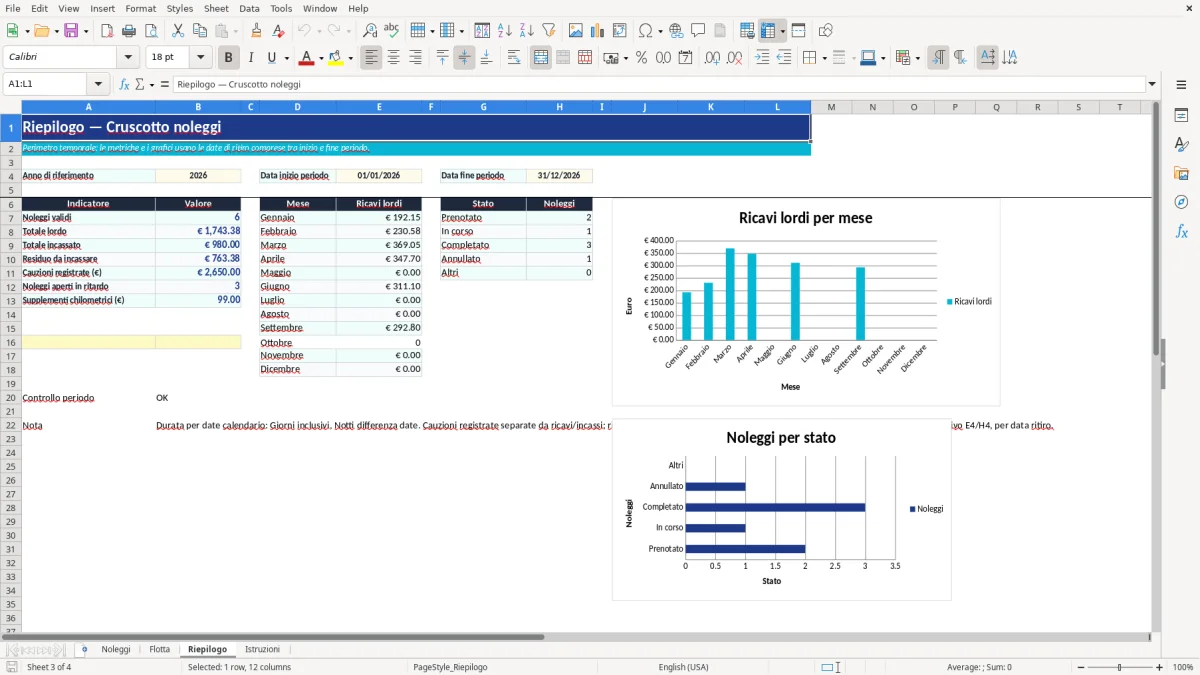This screenshot has width=1200, height=675.
Task: Clear direct formatting
Action: tap(279, 31)
